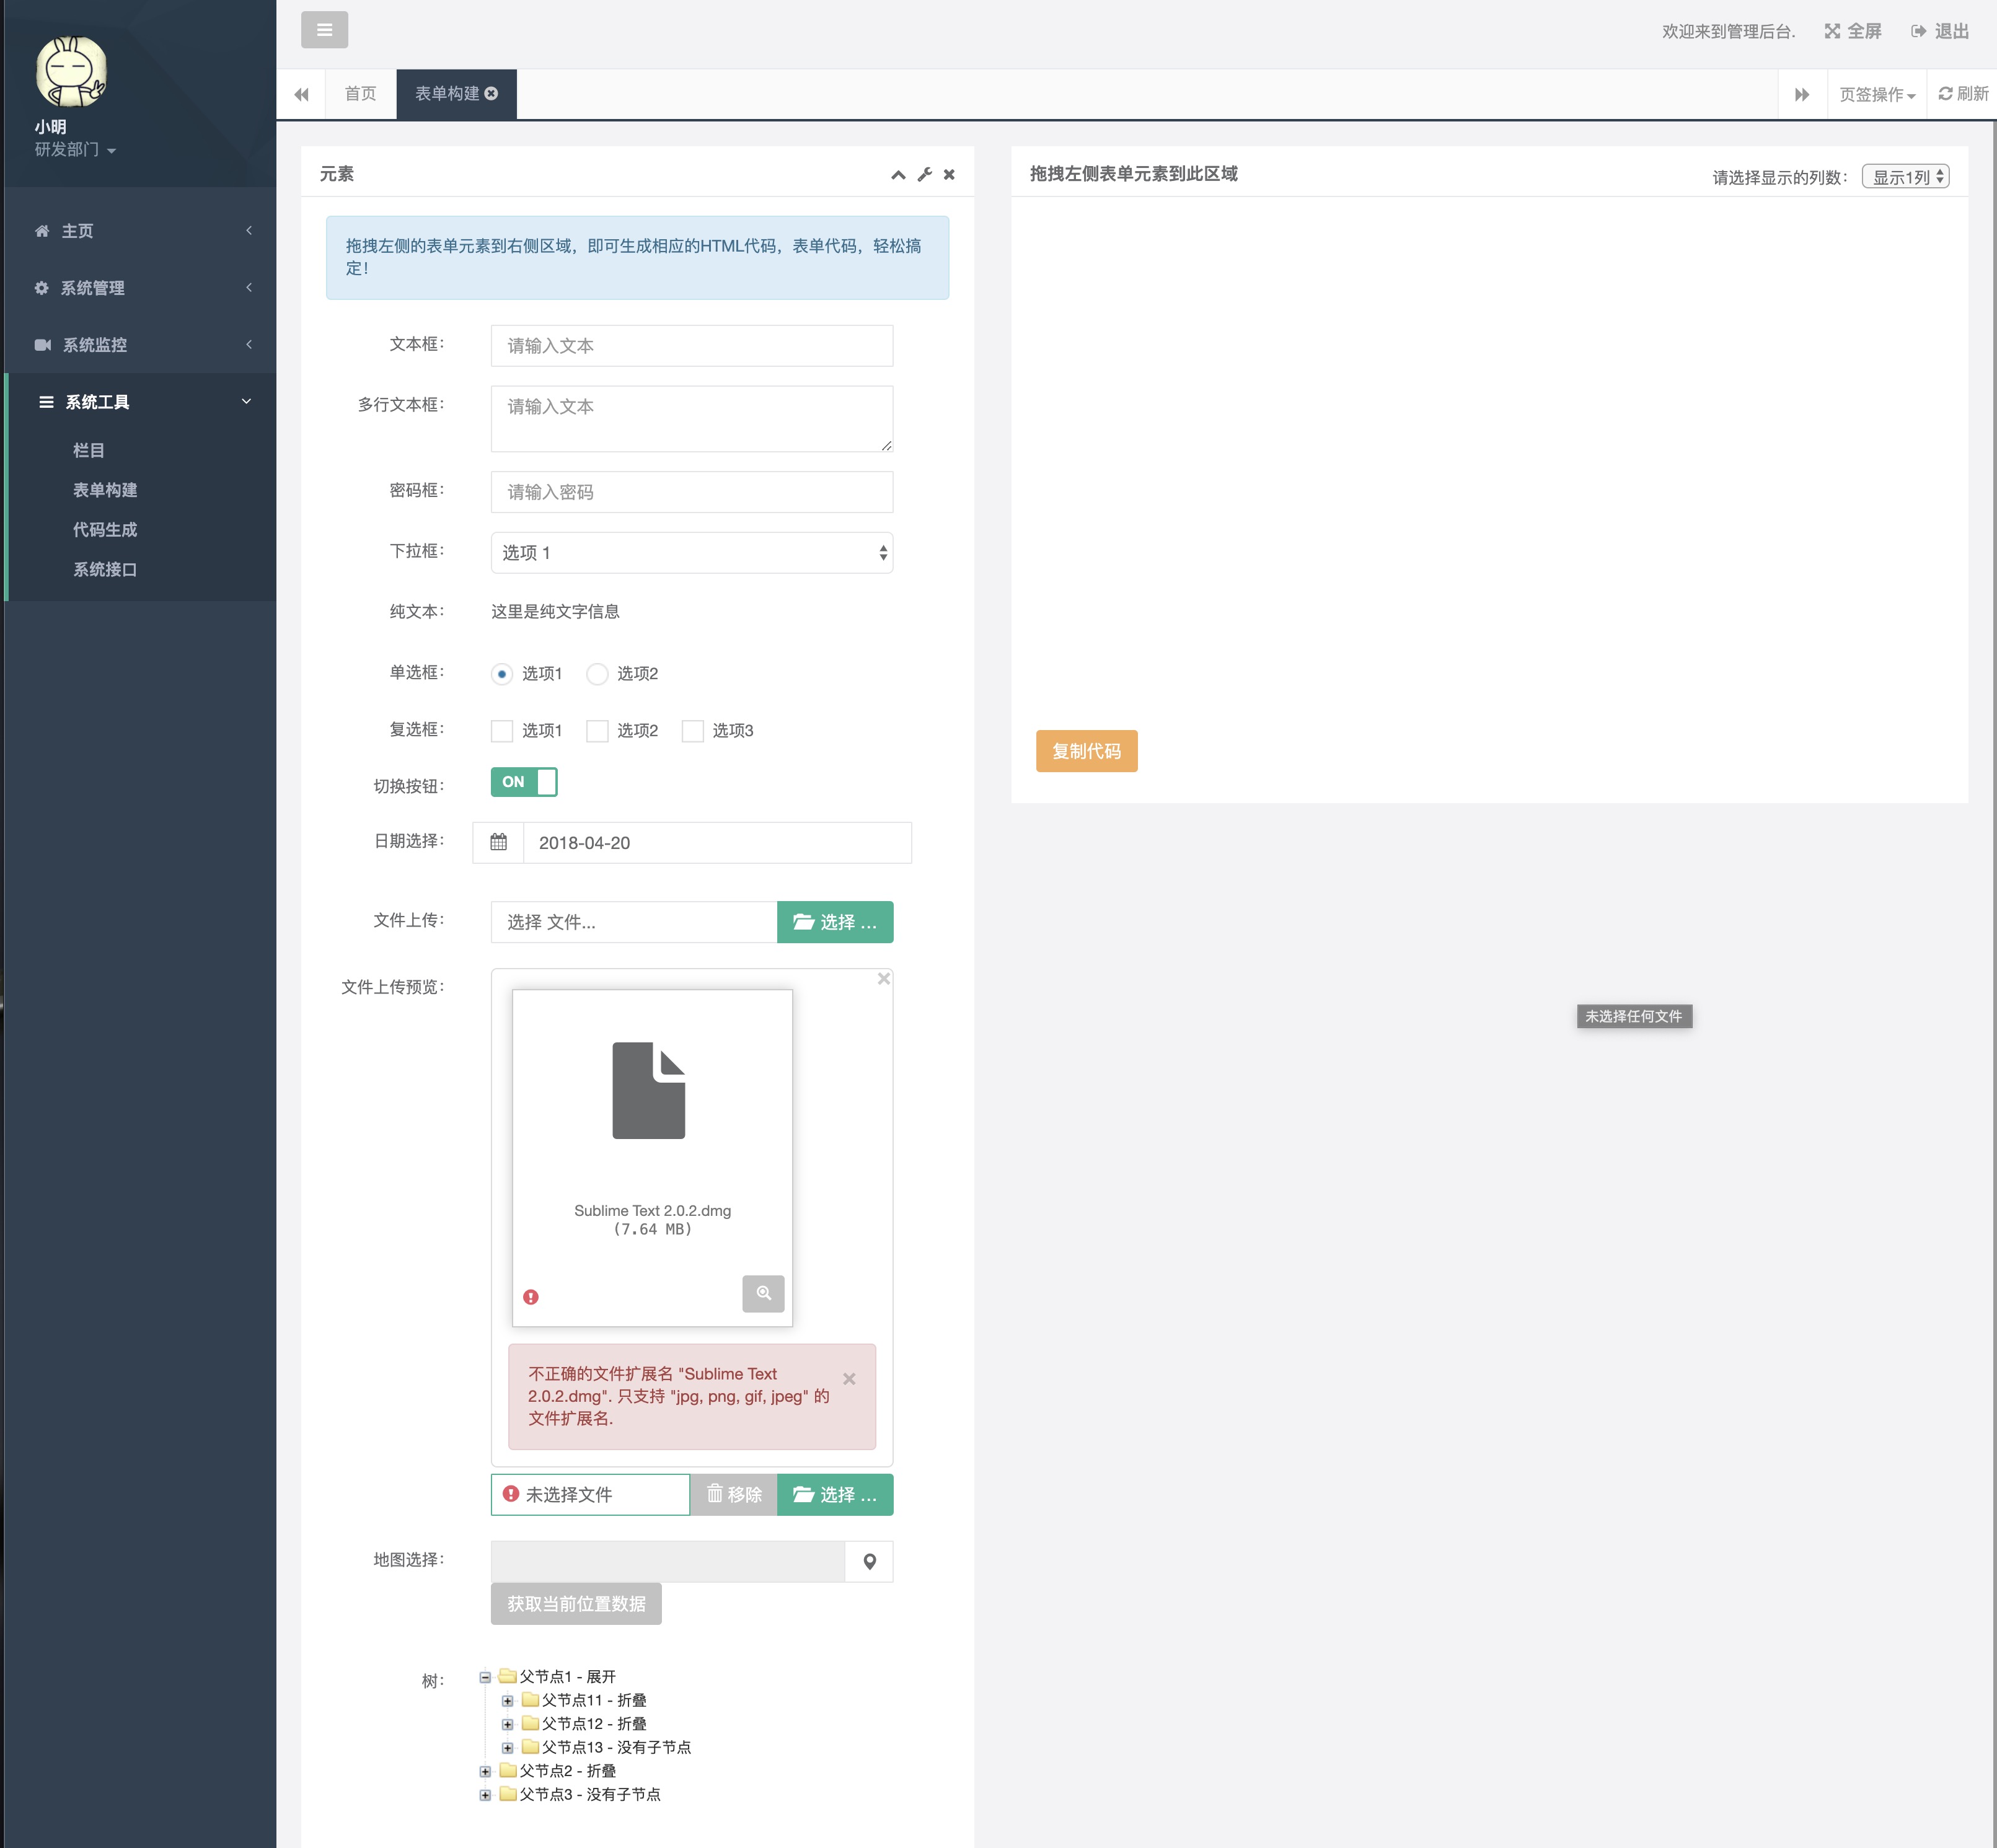
Task: Click the double right arrow tab scroller
Action: 1802,94
